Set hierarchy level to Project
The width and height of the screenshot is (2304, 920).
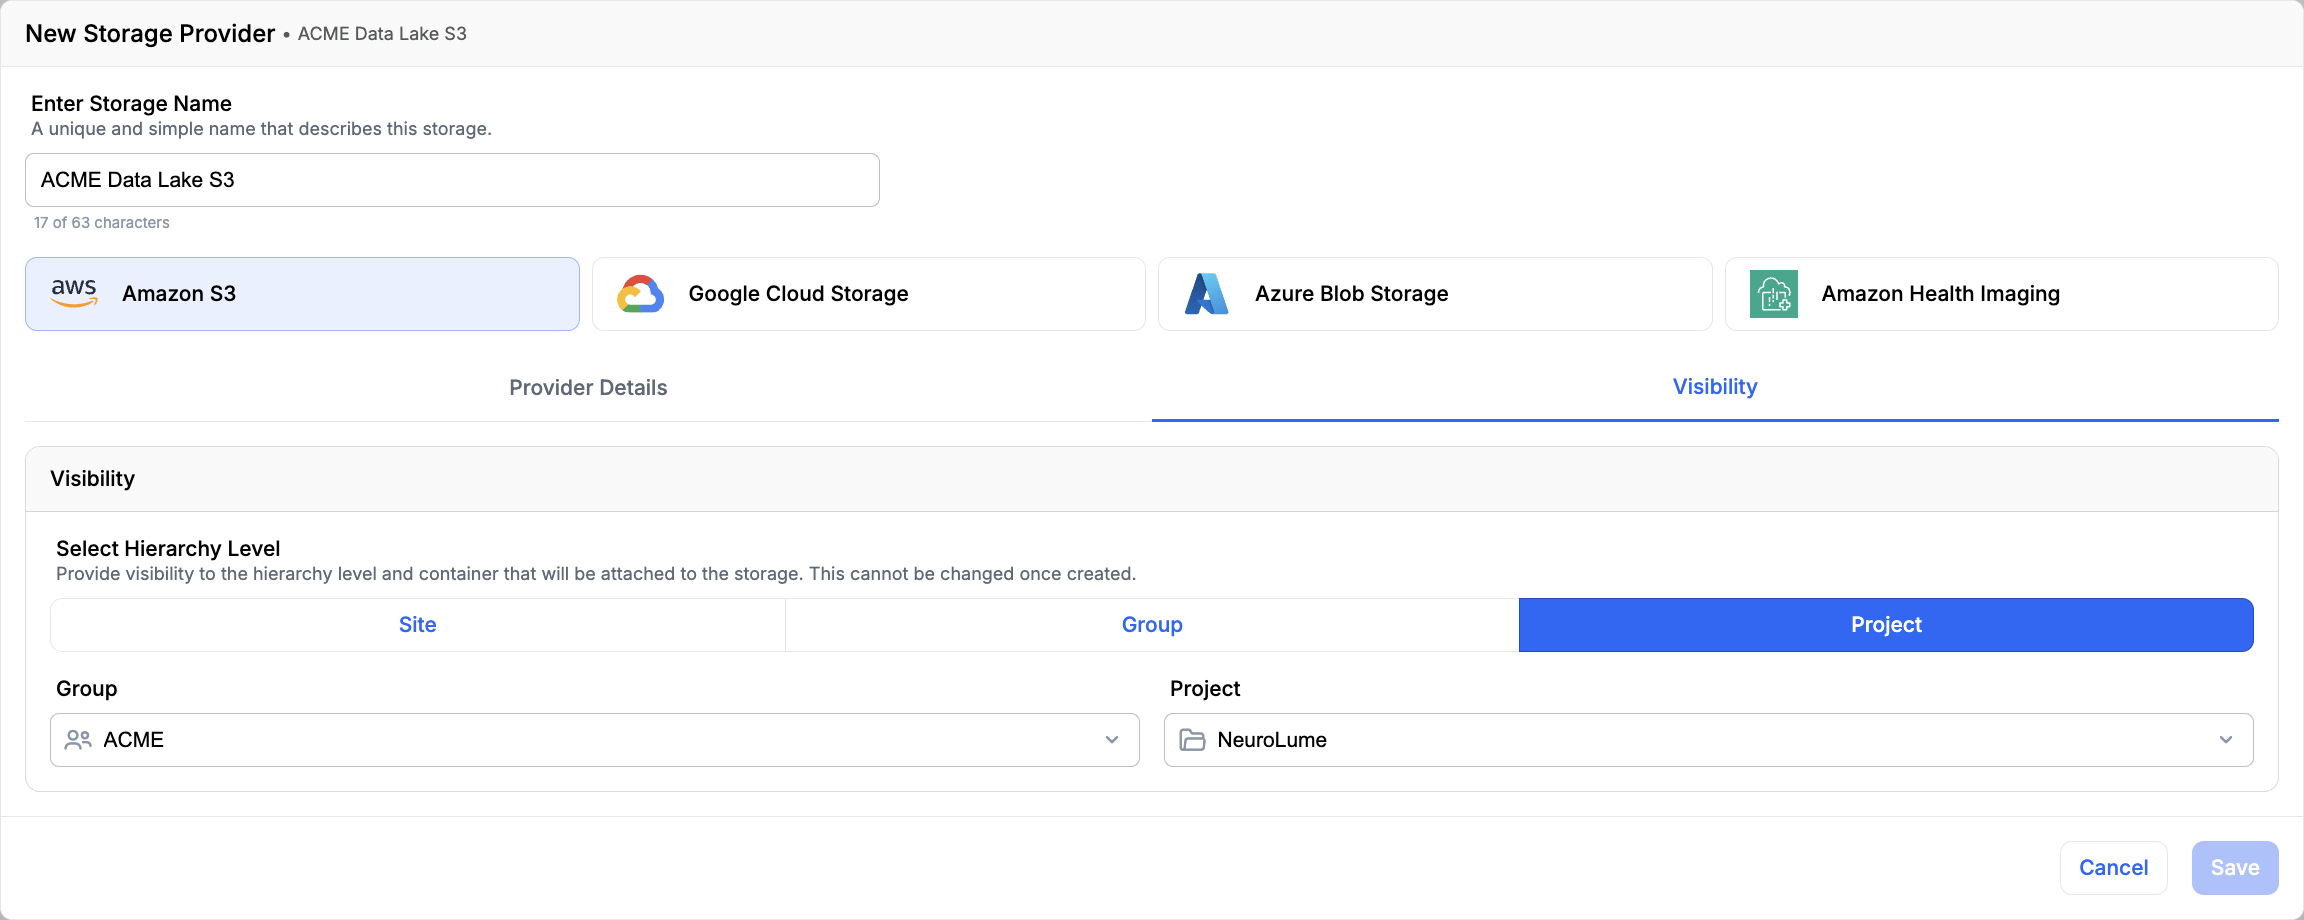click(x=1886, y=625)
